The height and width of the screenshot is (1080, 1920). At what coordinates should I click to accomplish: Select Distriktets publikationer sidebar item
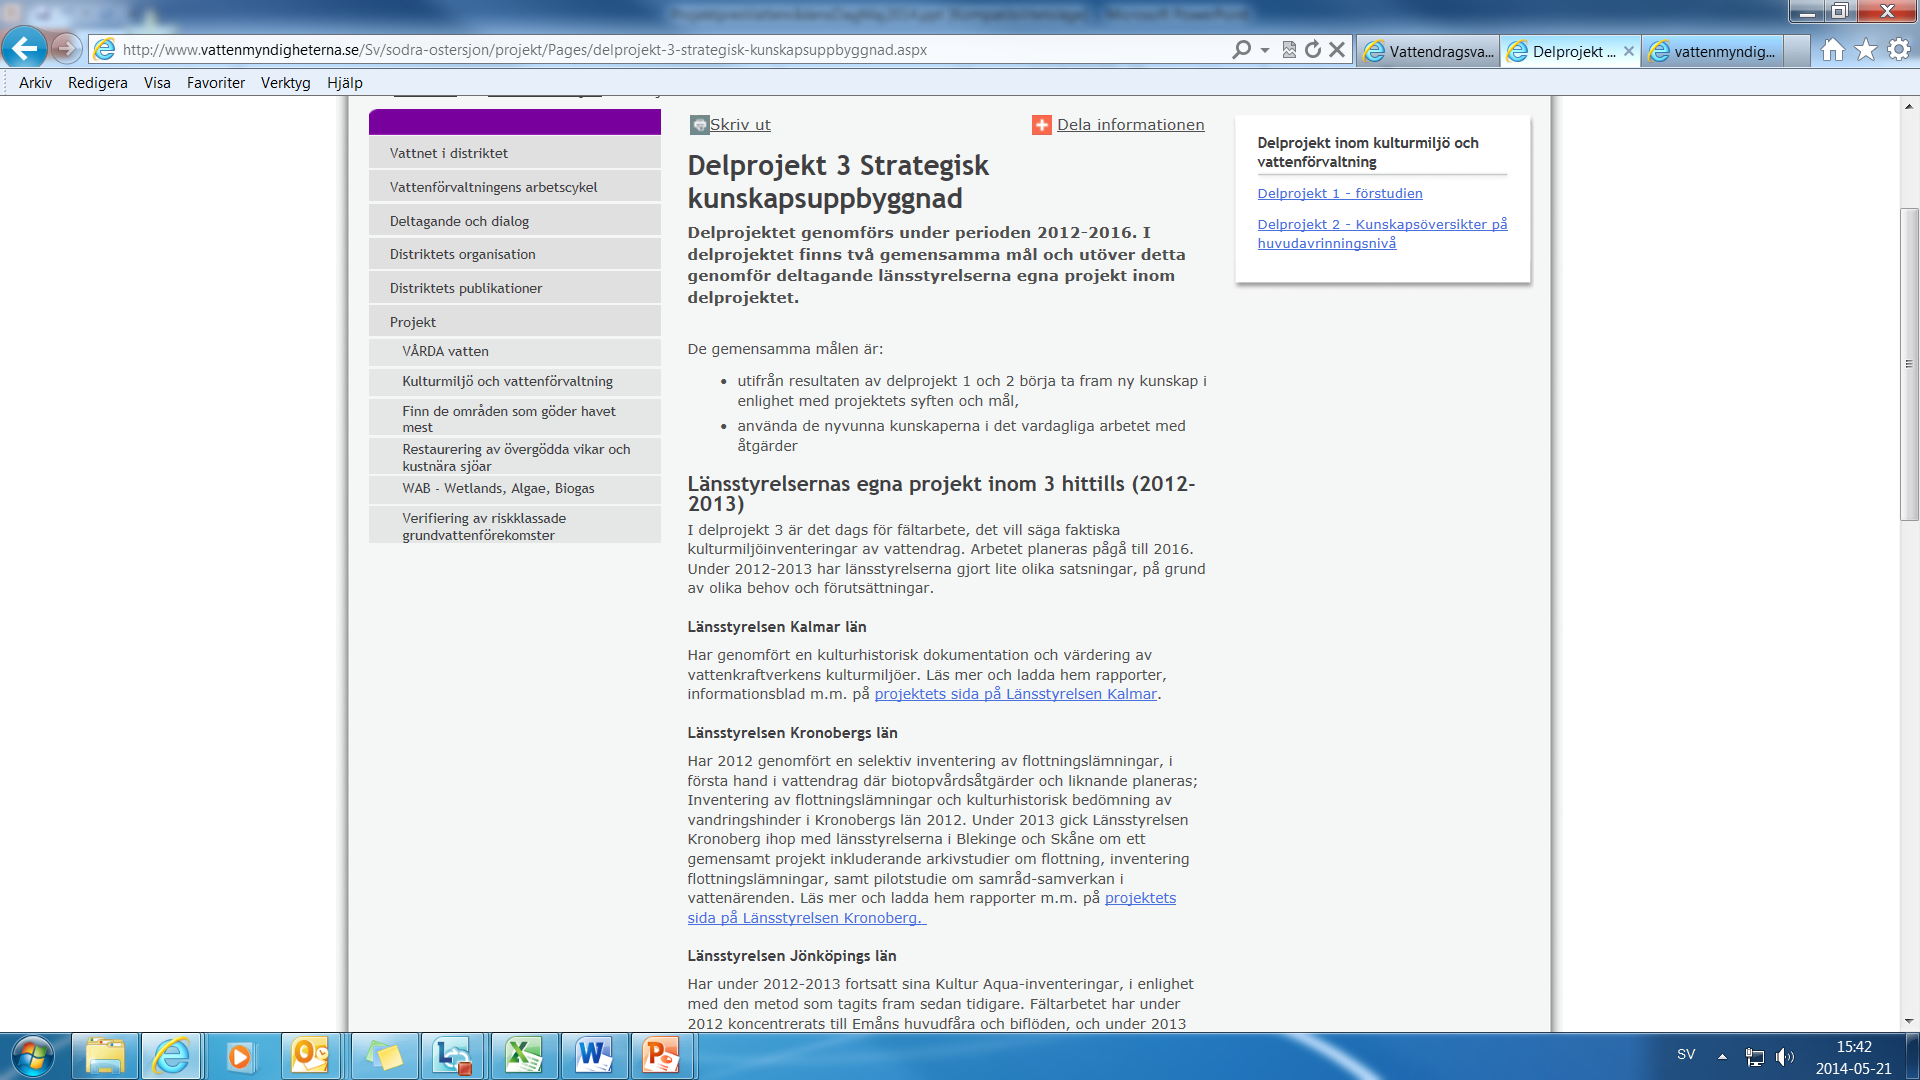coord(515,288)
